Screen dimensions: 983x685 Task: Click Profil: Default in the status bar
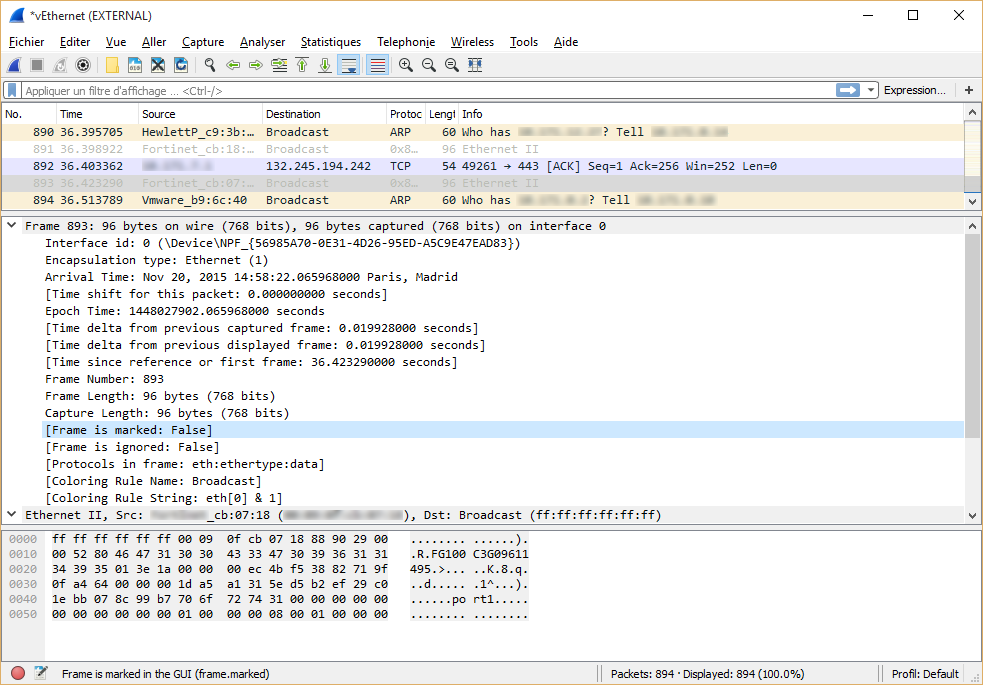point(925,674)
